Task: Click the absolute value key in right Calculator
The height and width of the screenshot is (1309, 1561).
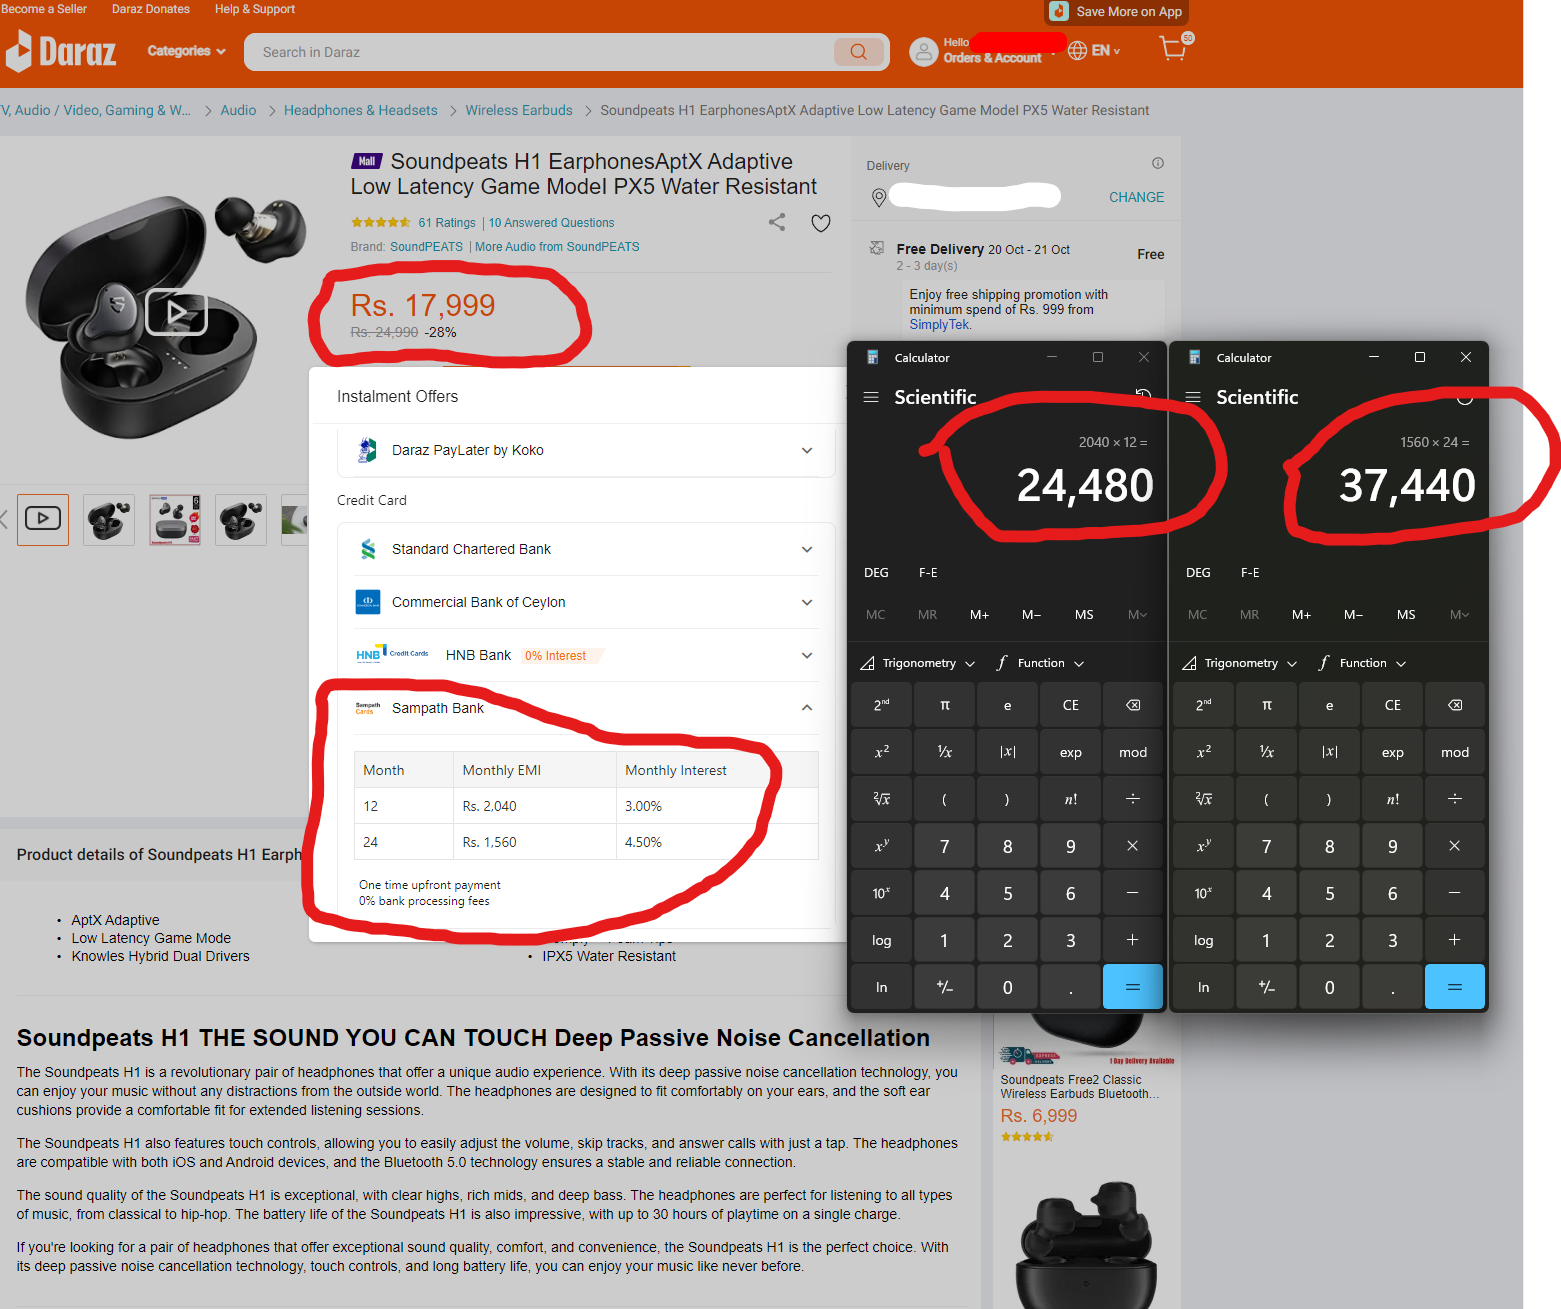Action: click(x=1330, y=752)
